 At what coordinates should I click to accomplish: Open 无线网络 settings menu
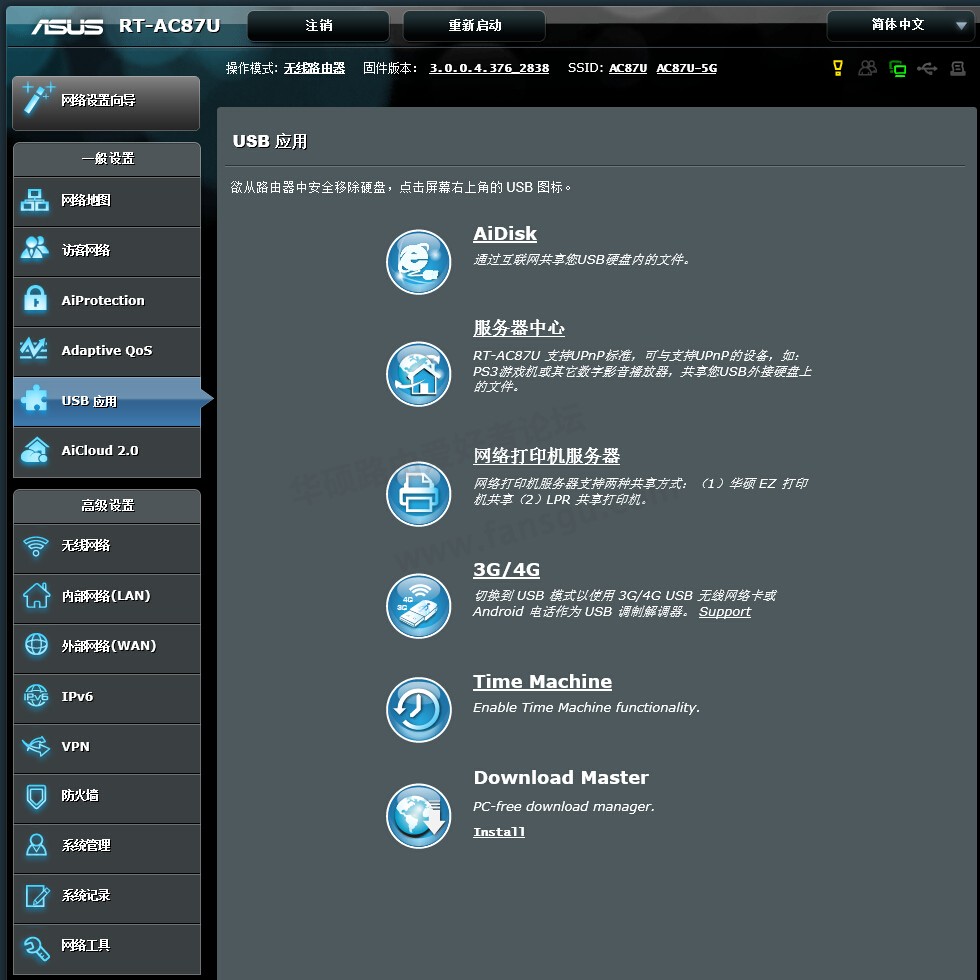click(107, 548)
